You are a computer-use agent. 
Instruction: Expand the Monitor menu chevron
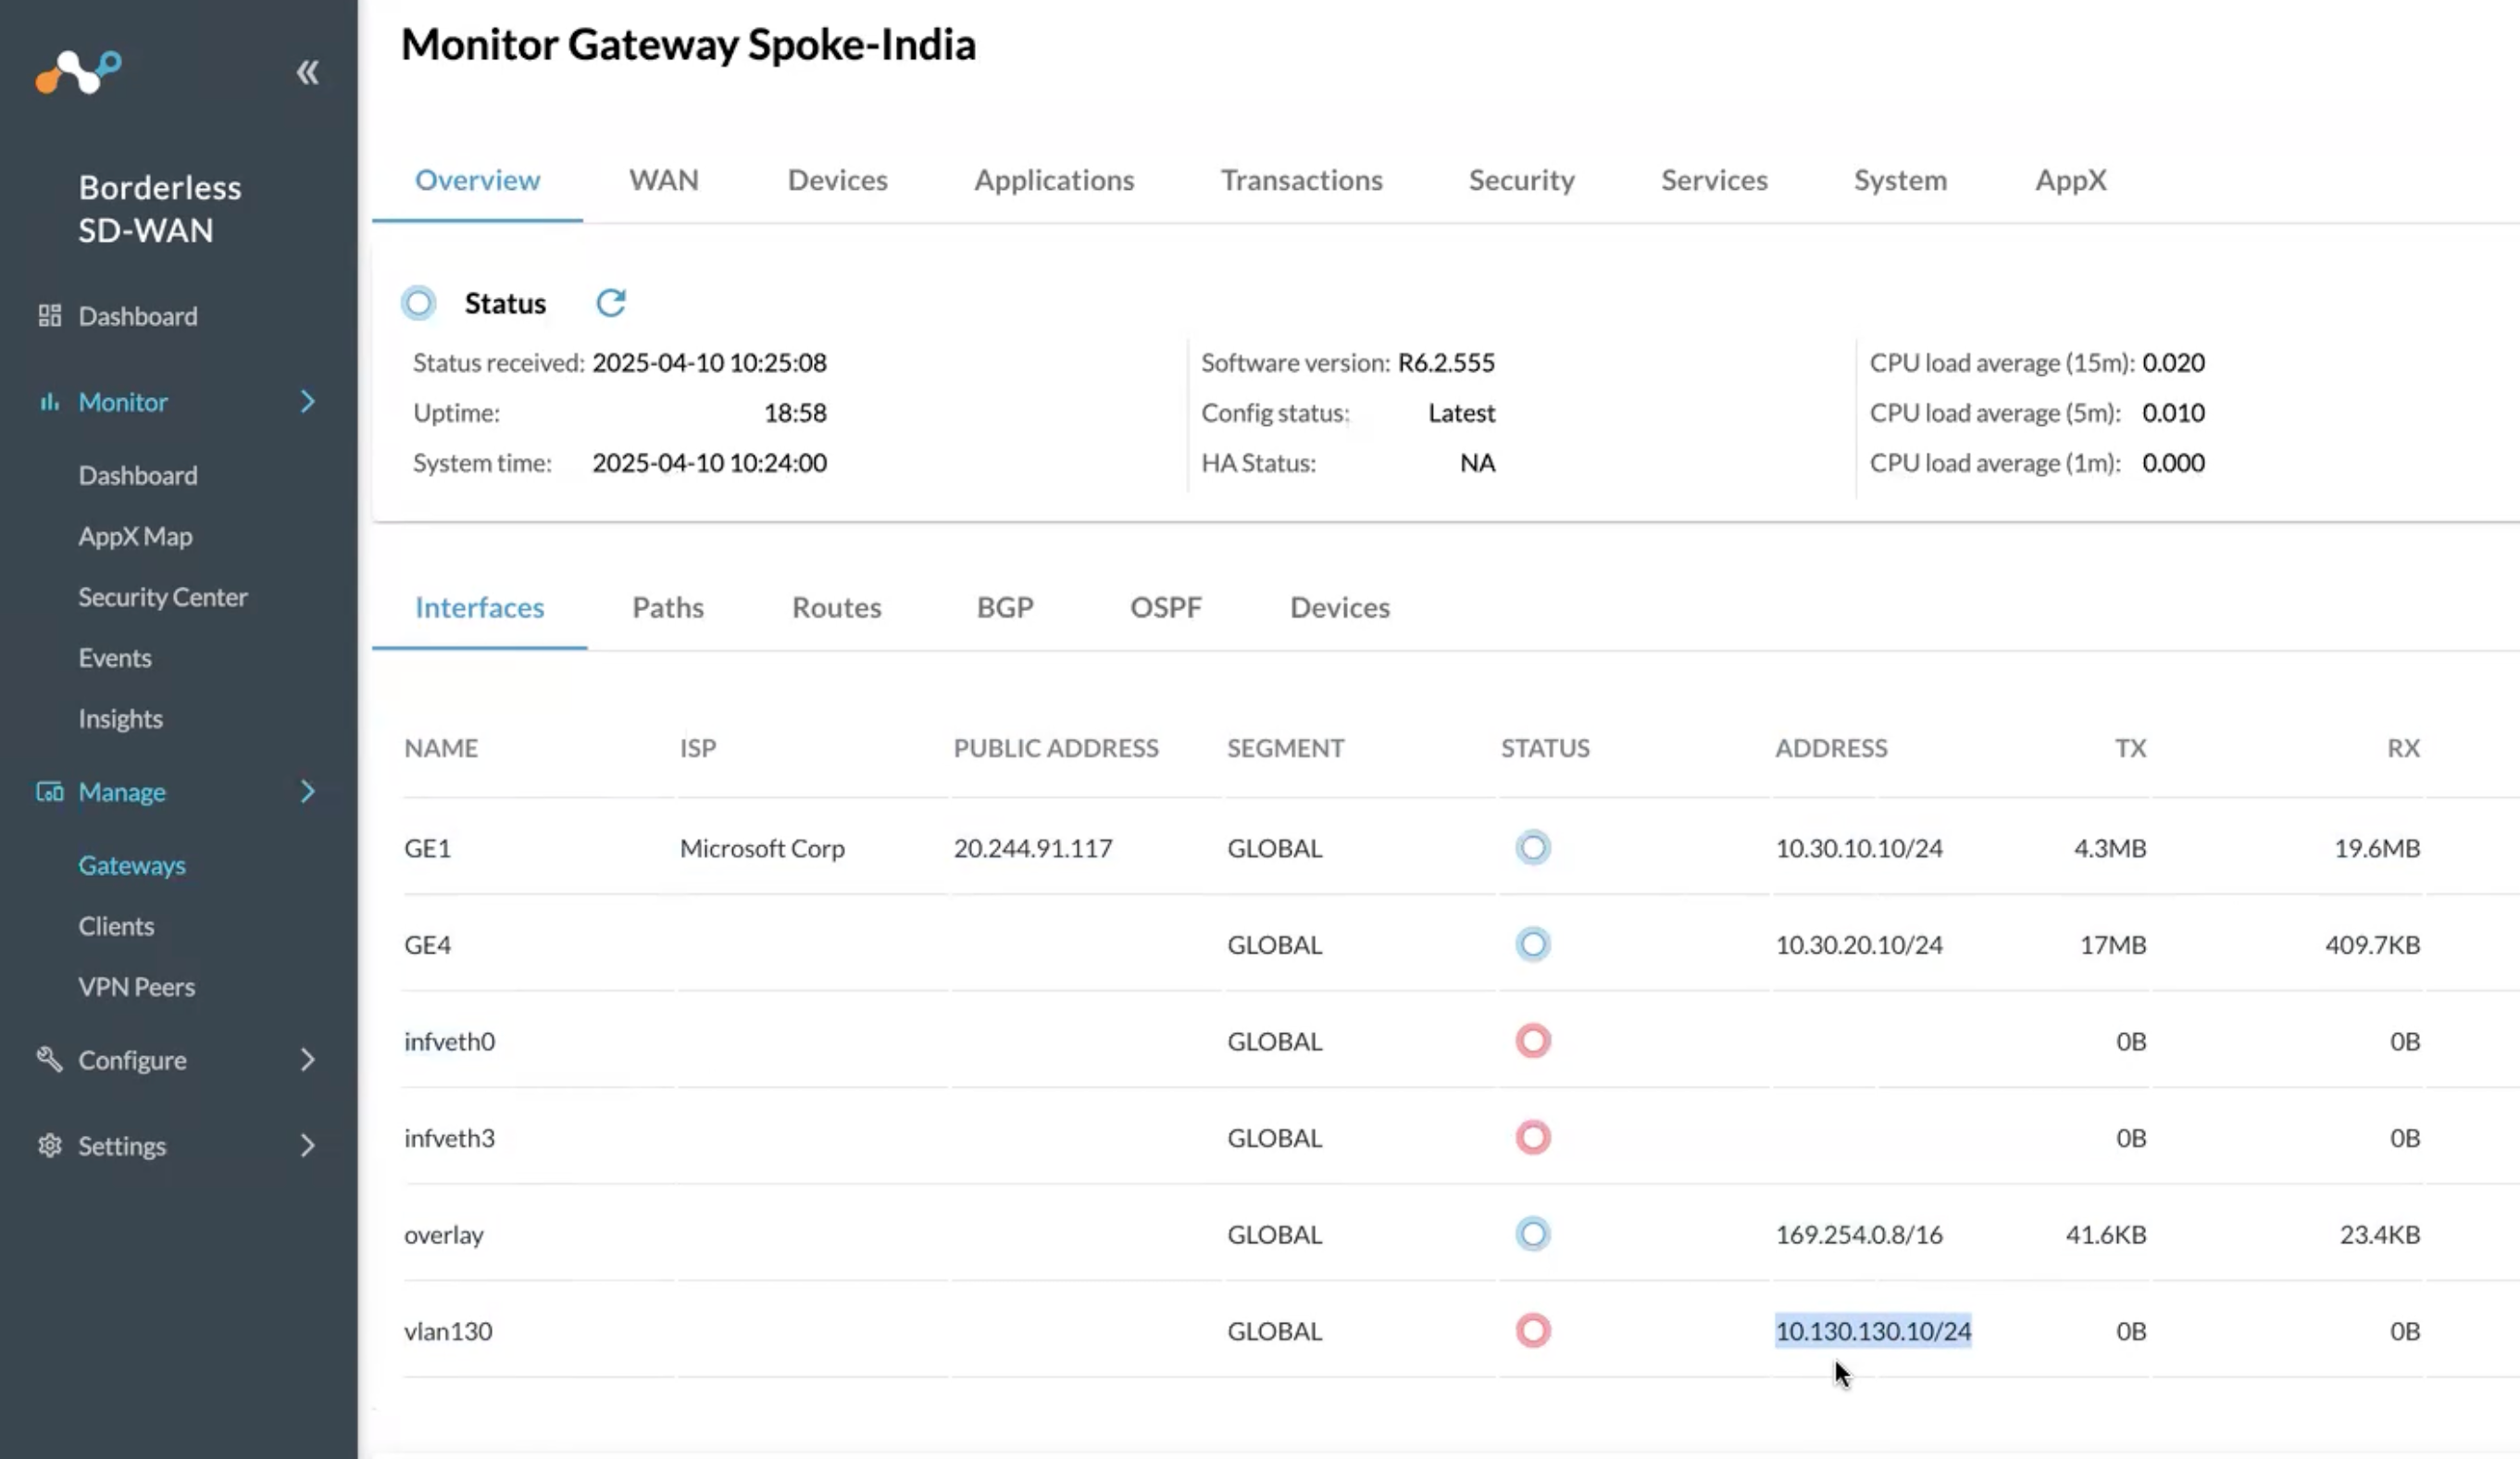308,402
